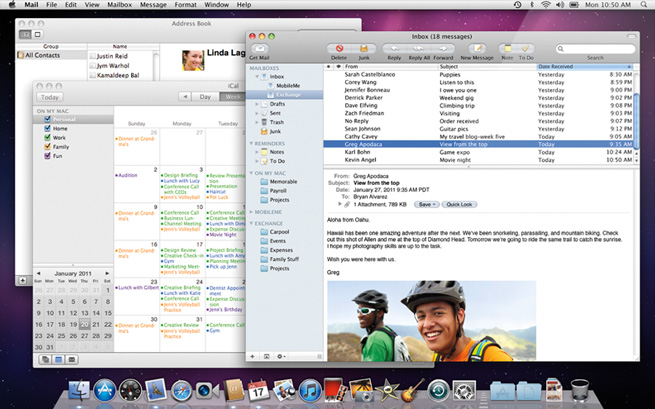This screenshot has width=655, height=409.
Task: Compose with the New Message icon
Action: (x=477, y=48)
